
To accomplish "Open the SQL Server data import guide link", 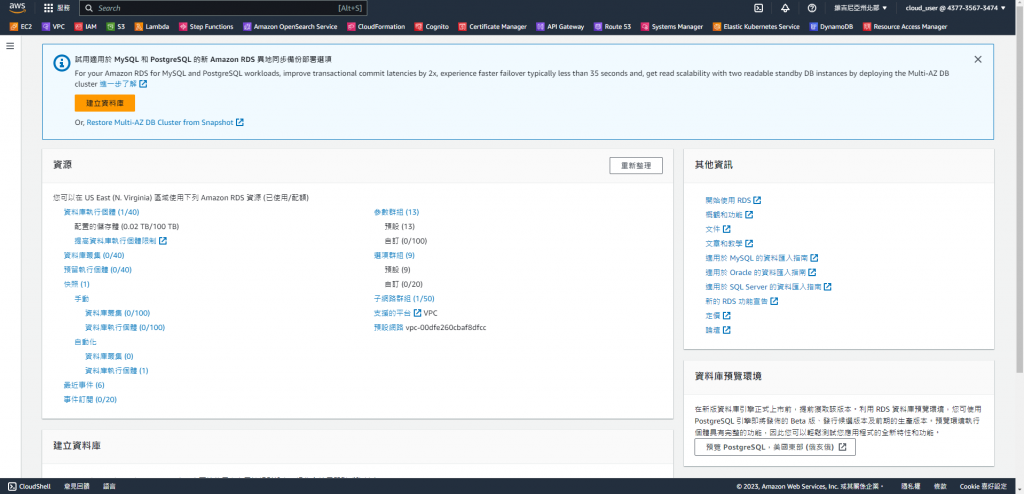I will click(x=768, y=286).
